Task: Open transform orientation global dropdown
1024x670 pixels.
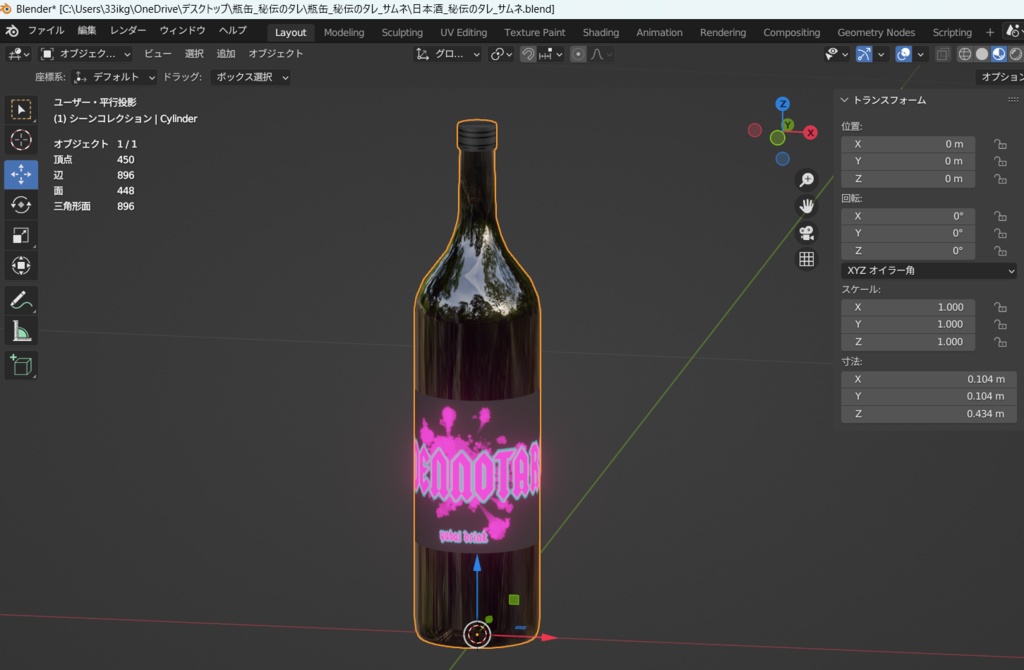Action: (x=447, y=55)
